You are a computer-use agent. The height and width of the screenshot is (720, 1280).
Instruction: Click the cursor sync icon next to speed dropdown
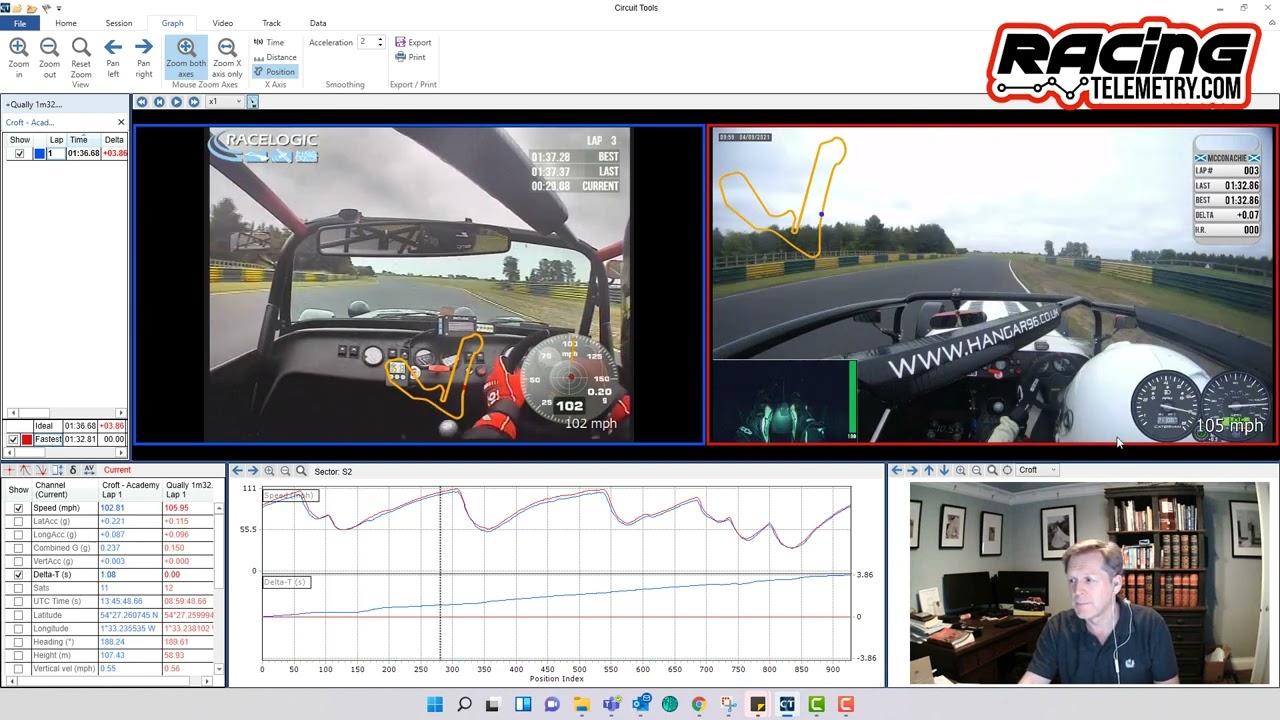253,102
